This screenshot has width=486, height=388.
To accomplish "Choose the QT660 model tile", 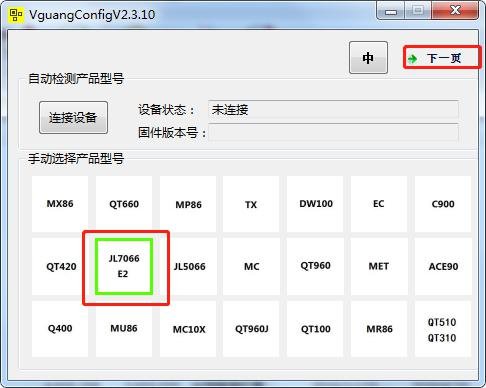I will [x=124, y=204].
